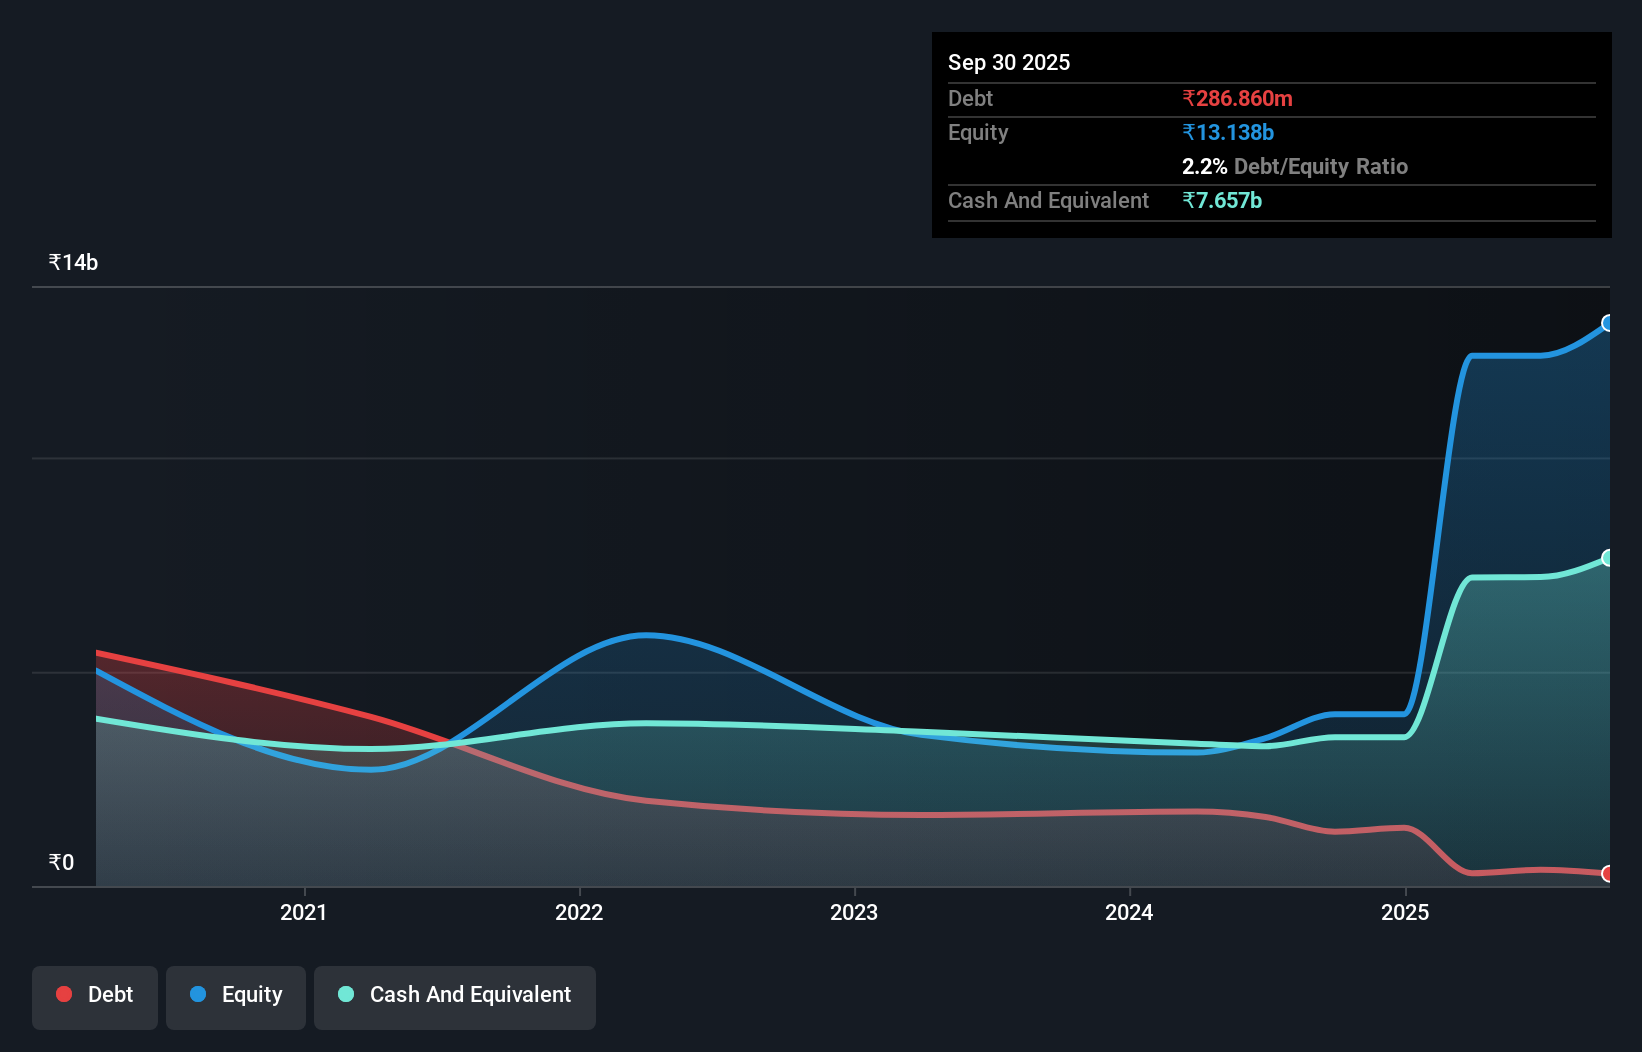Click the teal Cash And Equivalent legend dot

(x=344, y=995)
